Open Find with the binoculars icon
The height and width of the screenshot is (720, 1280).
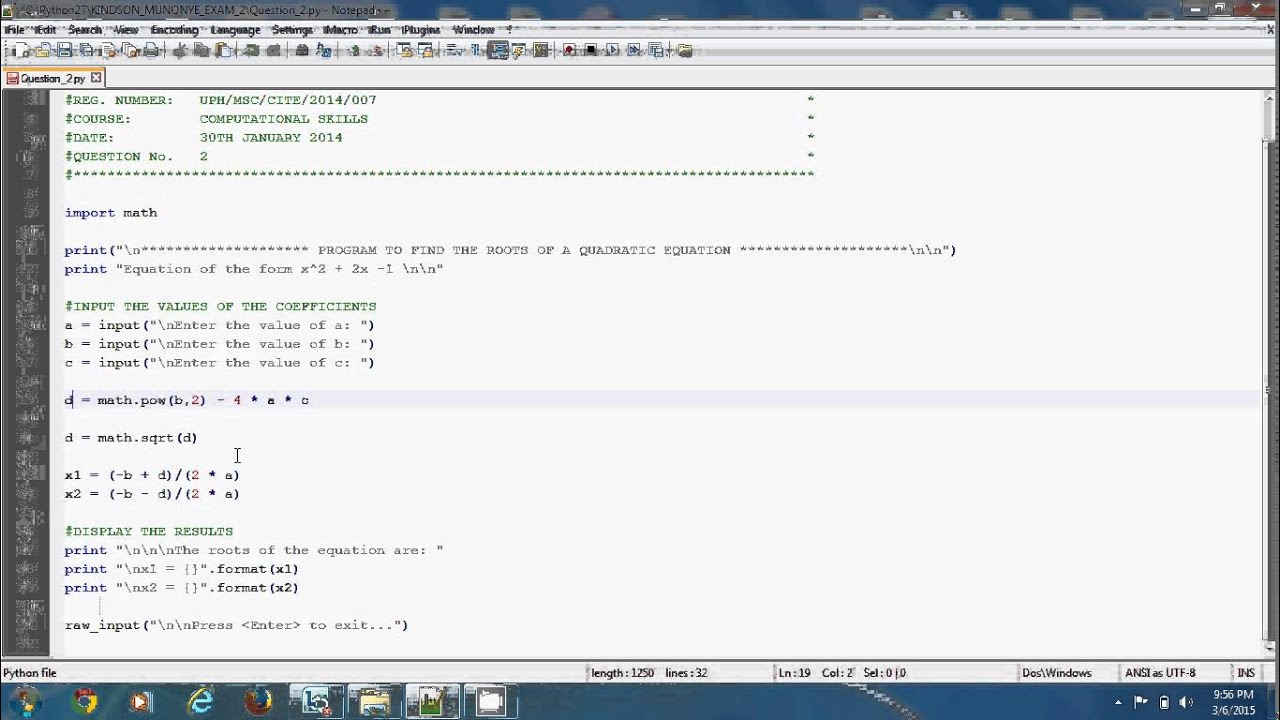pos(301,50)
